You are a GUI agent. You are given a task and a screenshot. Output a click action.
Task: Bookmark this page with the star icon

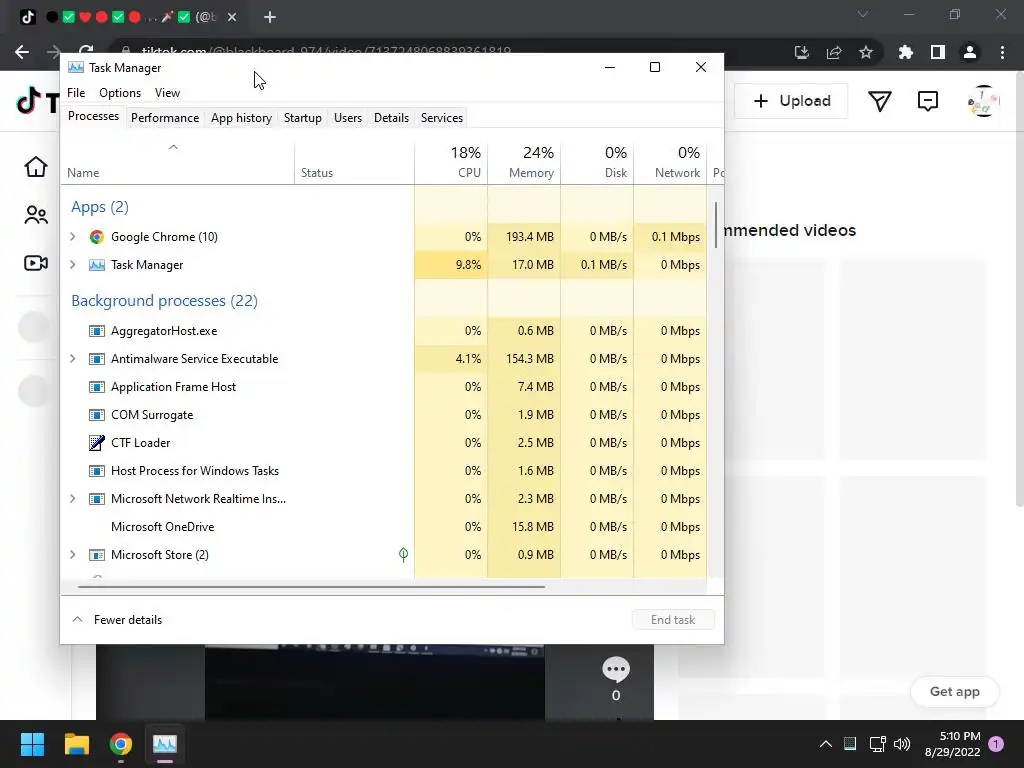click(866, 52)
